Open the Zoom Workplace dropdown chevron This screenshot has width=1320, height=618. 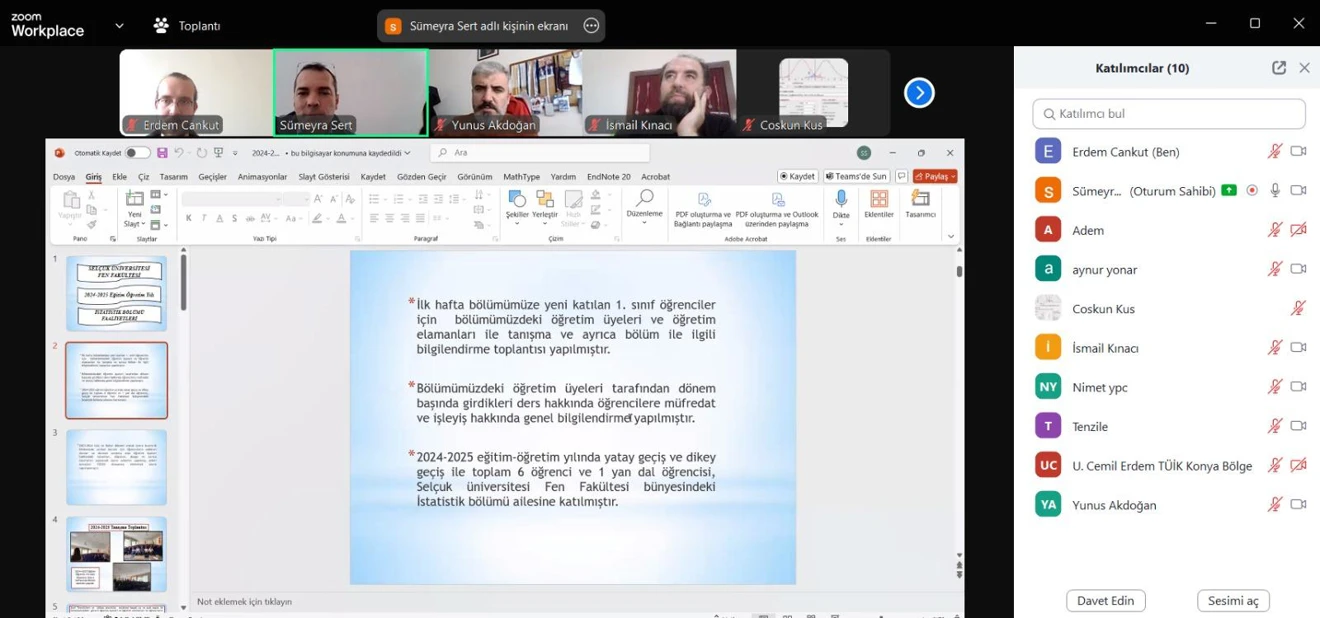[119, 25]
